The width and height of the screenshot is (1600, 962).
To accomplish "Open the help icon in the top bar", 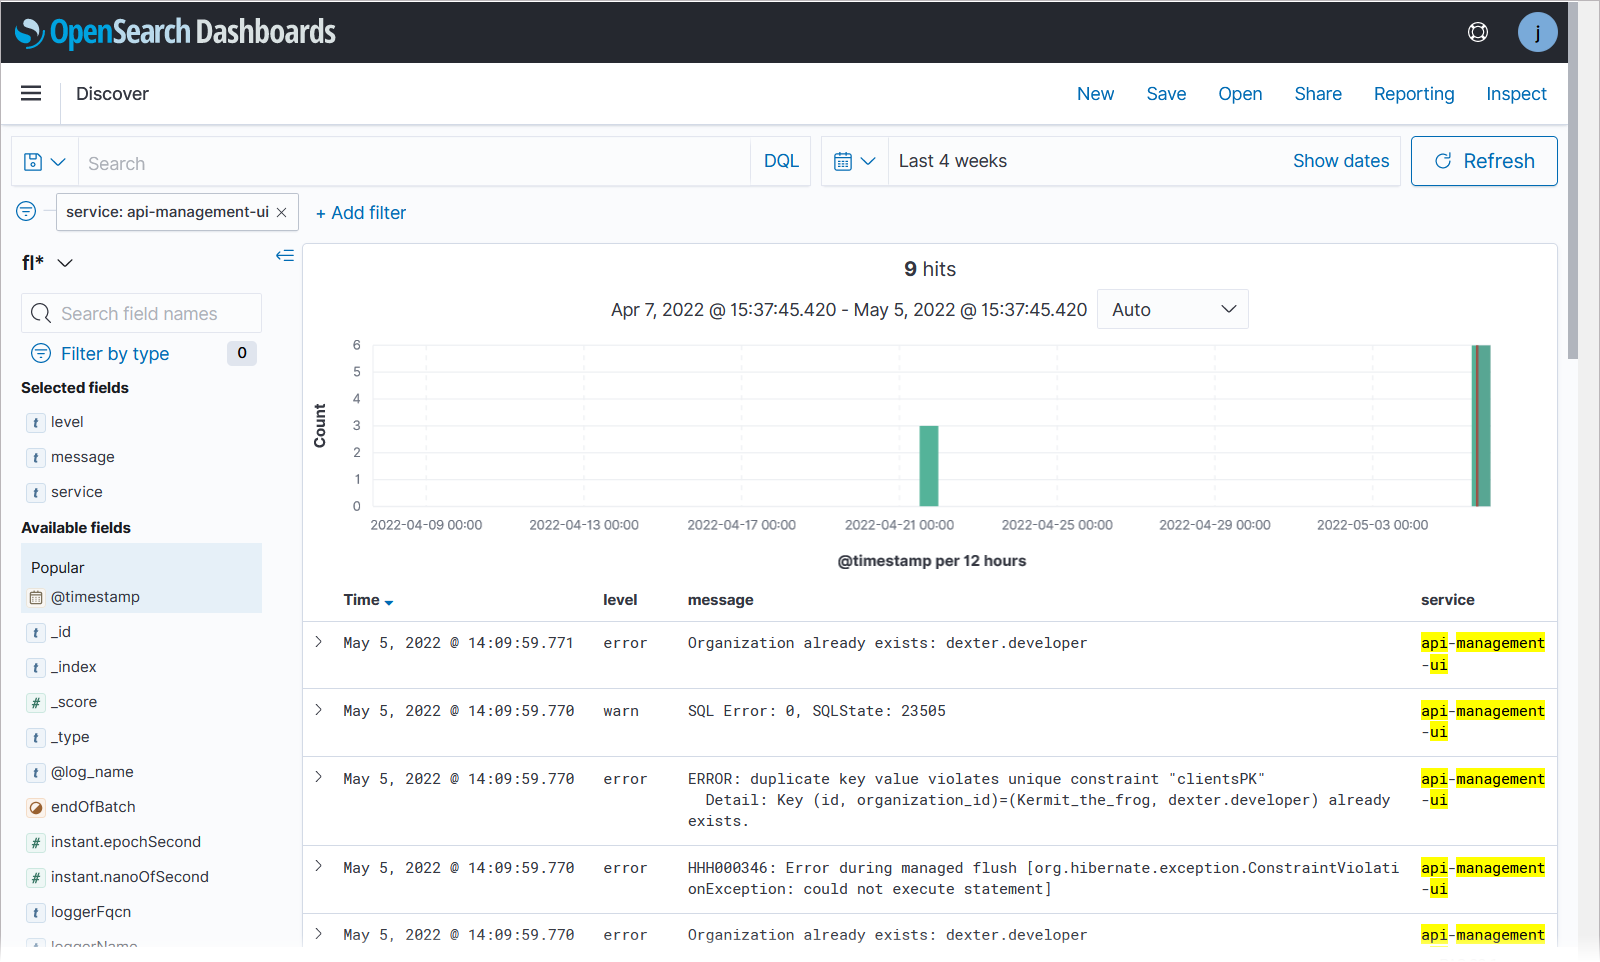I will tap(1477, 32).
